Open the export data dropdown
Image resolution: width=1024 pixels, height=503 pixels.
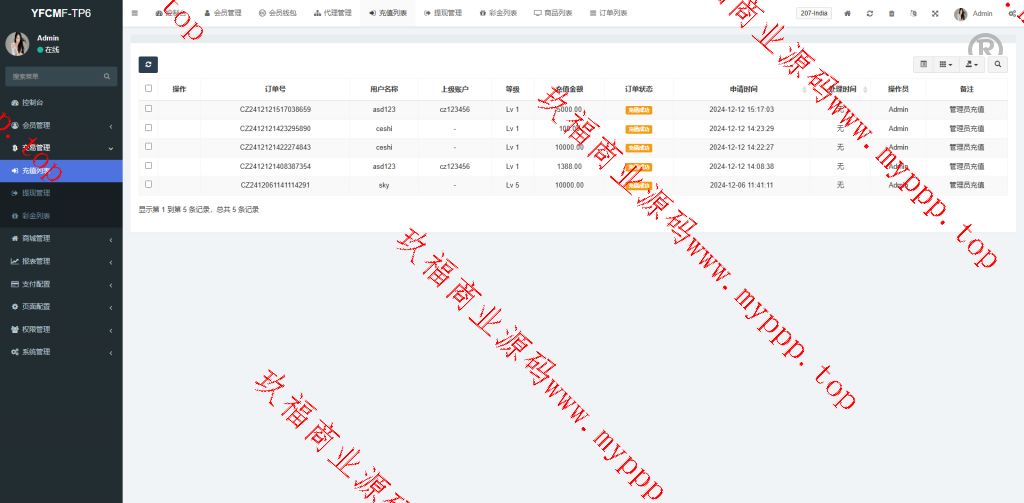click(x=970, y=64)
